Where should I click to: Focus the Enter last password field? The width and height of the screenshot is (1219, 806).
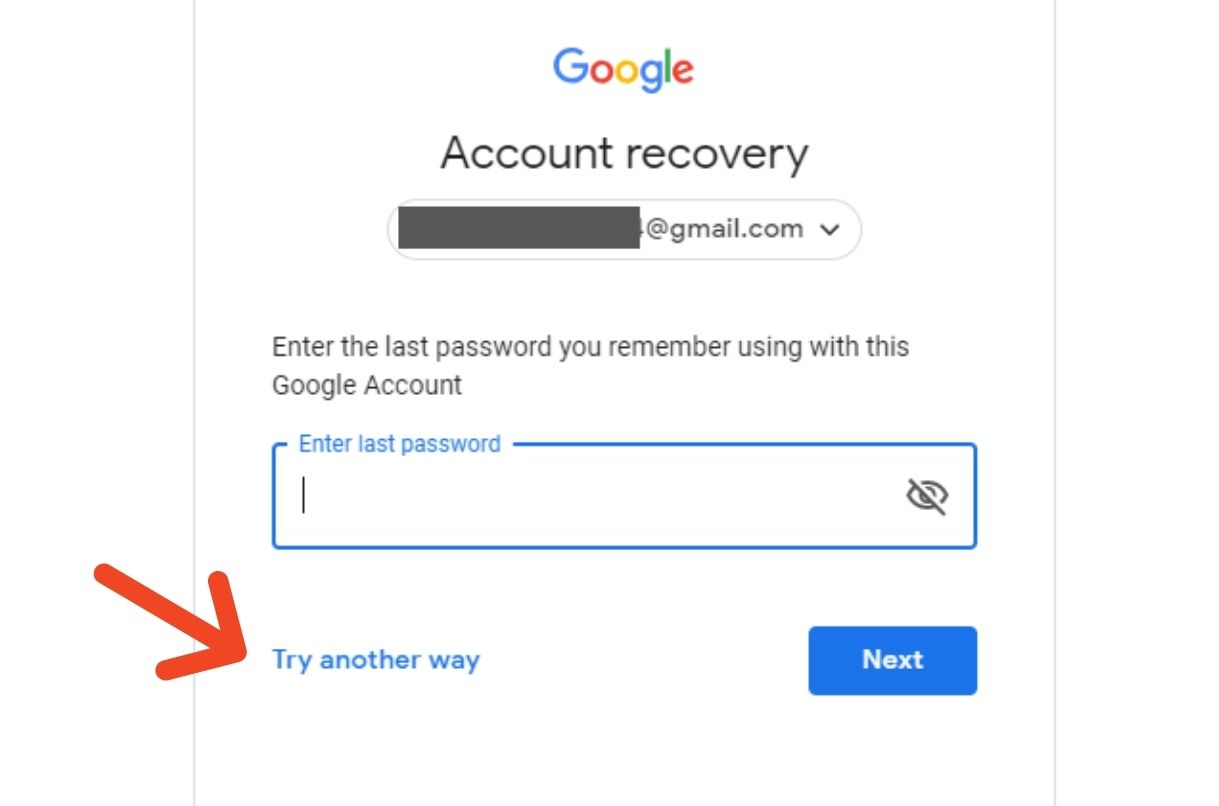click(624, 496)
